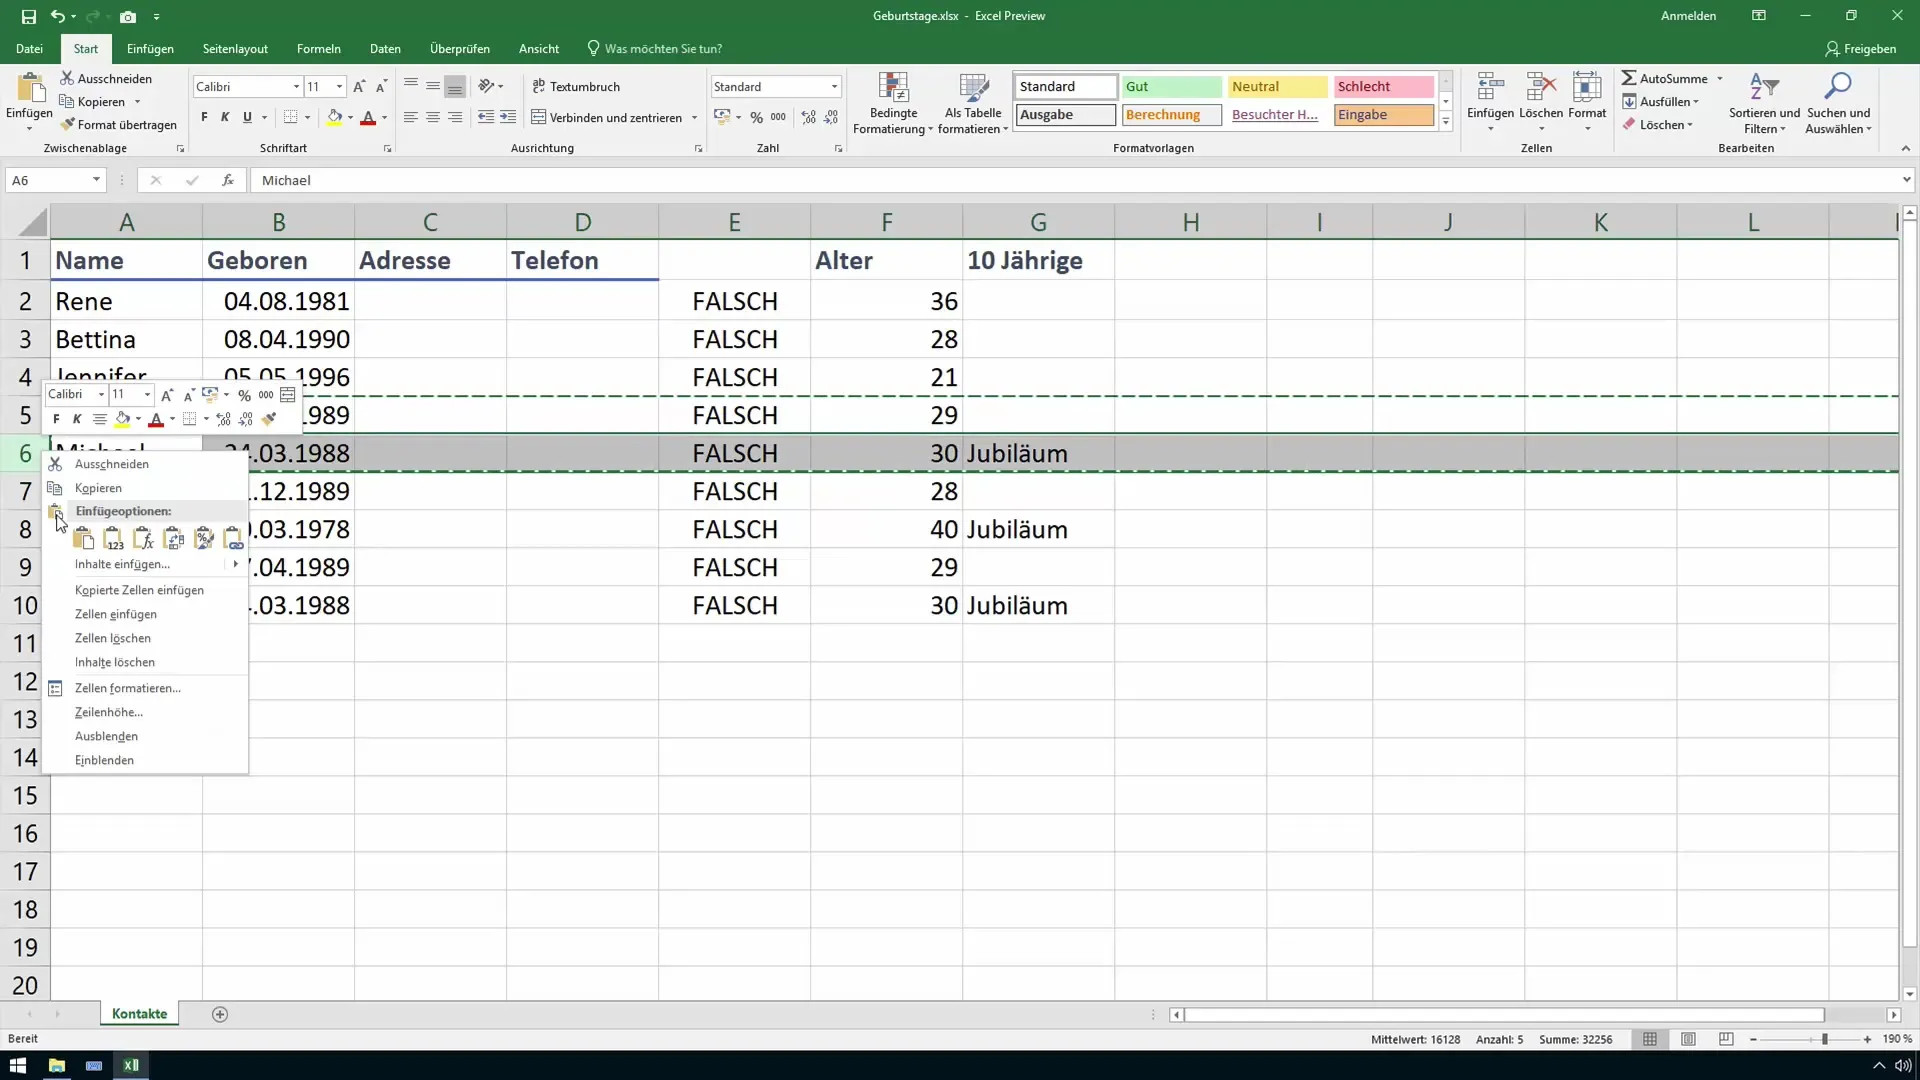Viewport: 1920px width, 1080px height.
Task: Click ribbon Ausschneiden scissors button
Action: [106, 78]
